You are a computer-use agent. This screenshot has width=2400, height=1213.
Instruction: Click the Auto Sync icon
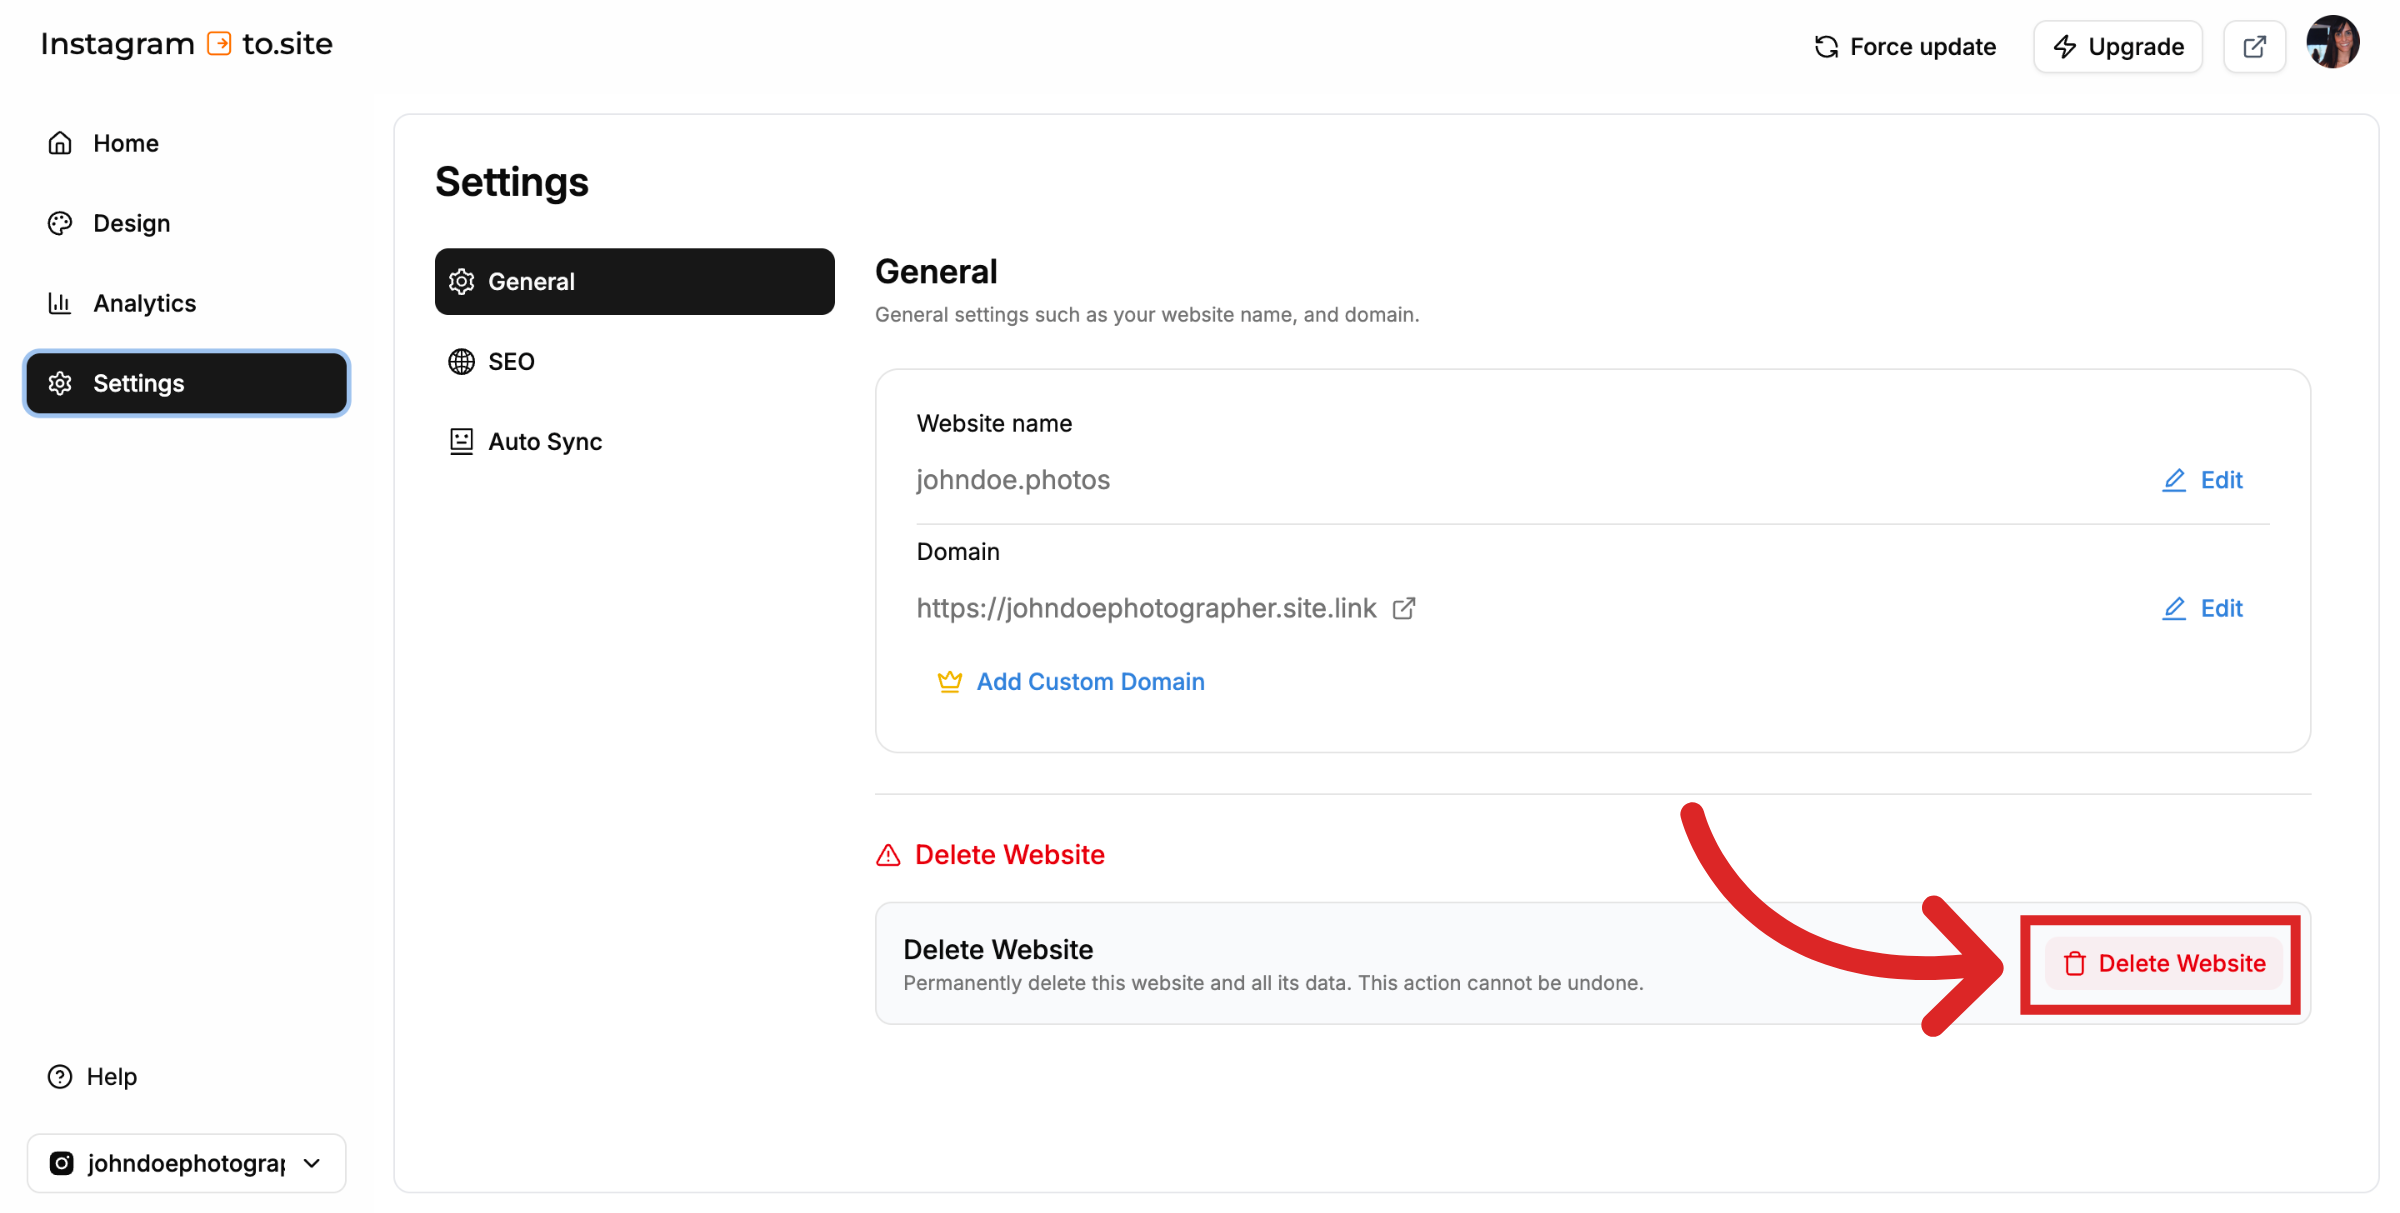coord(461,440)
